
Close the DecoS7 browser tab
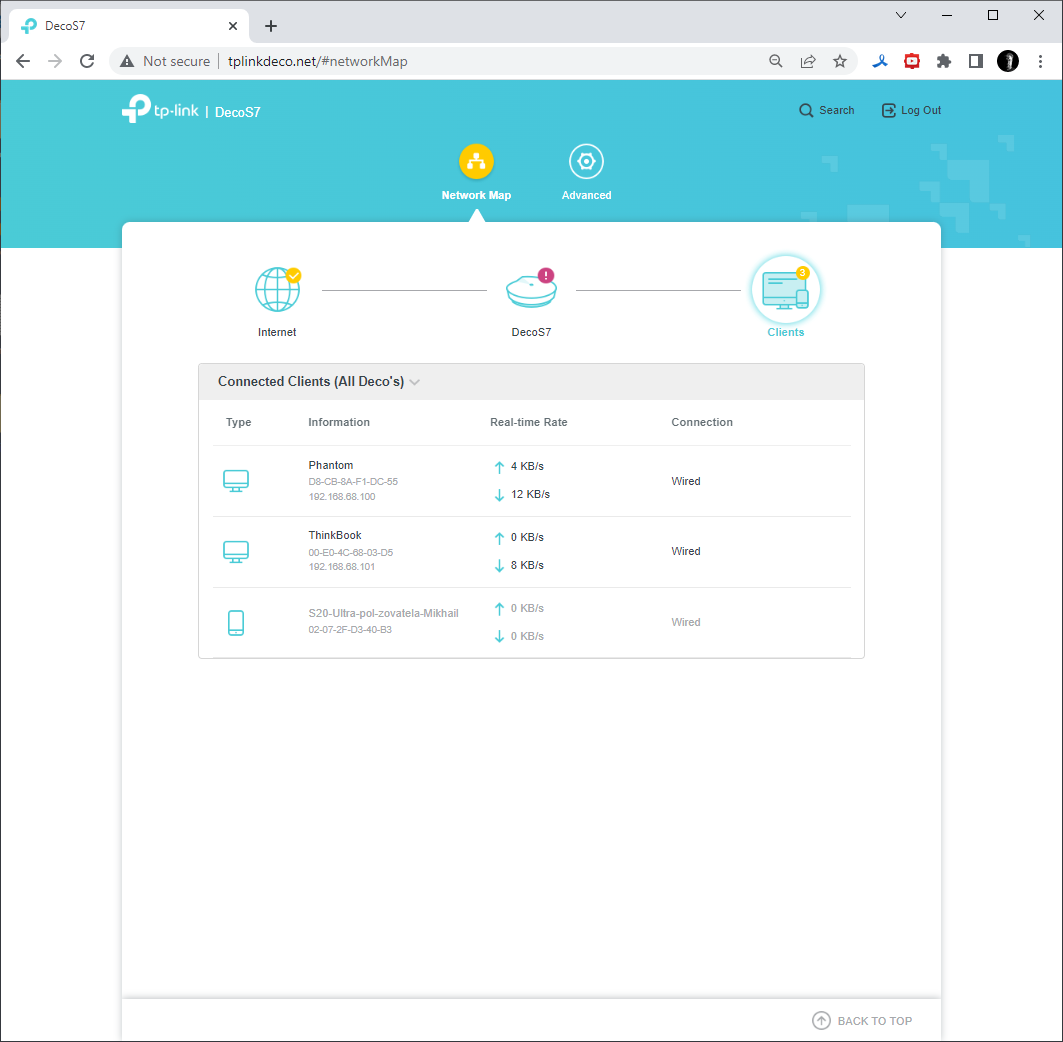[233, 26]
